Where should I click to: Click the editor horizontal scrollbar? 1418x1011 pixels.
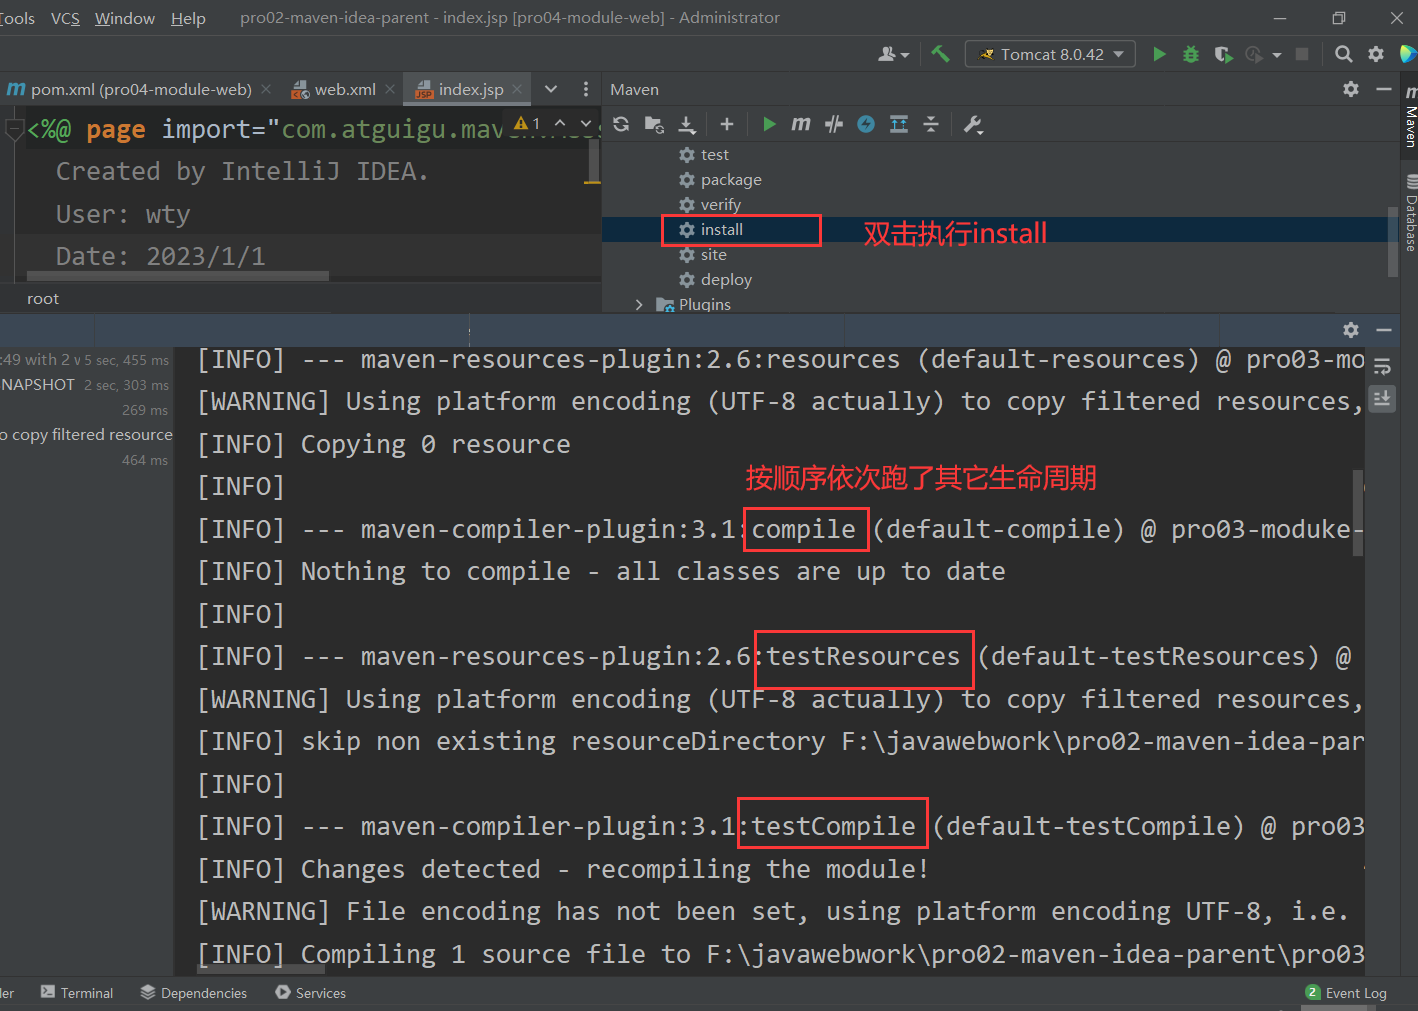[x=177, y=275]
